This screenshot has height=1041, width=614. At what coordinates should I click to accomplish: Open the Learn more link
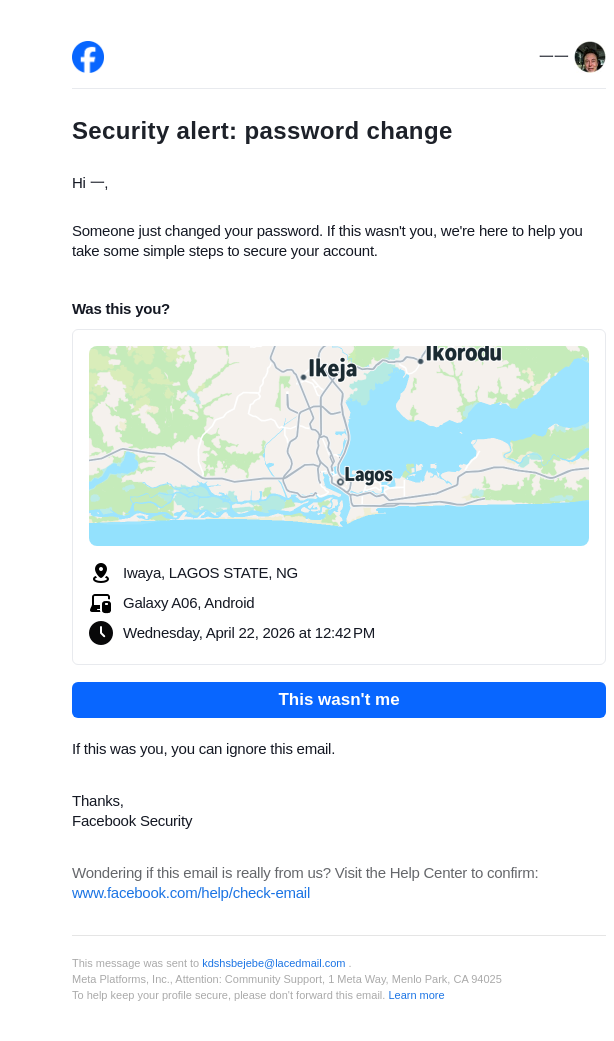(x=416, y=995)
